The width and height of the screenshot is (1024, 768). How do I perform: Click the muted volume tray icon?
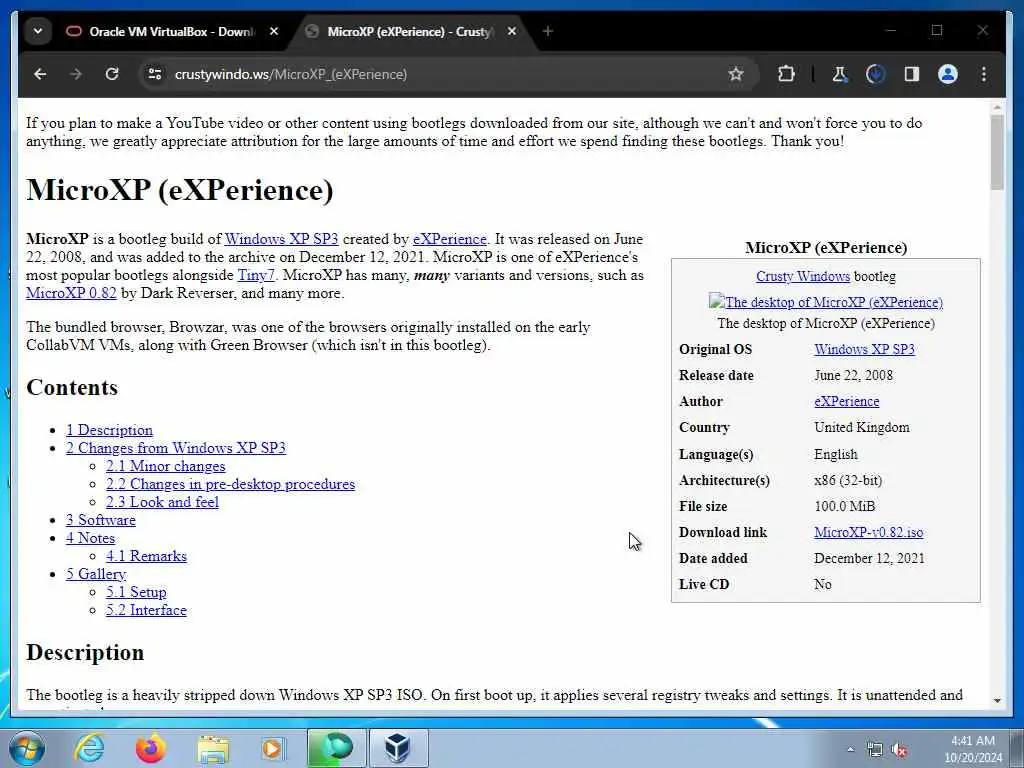tap(900, 750)
